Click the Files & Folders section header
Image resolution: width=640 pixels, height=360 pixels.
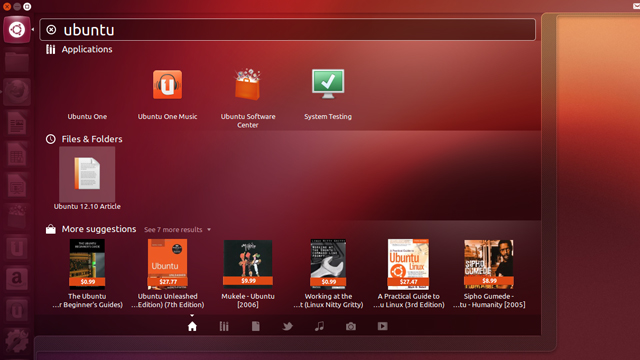(x=84, y=139)
